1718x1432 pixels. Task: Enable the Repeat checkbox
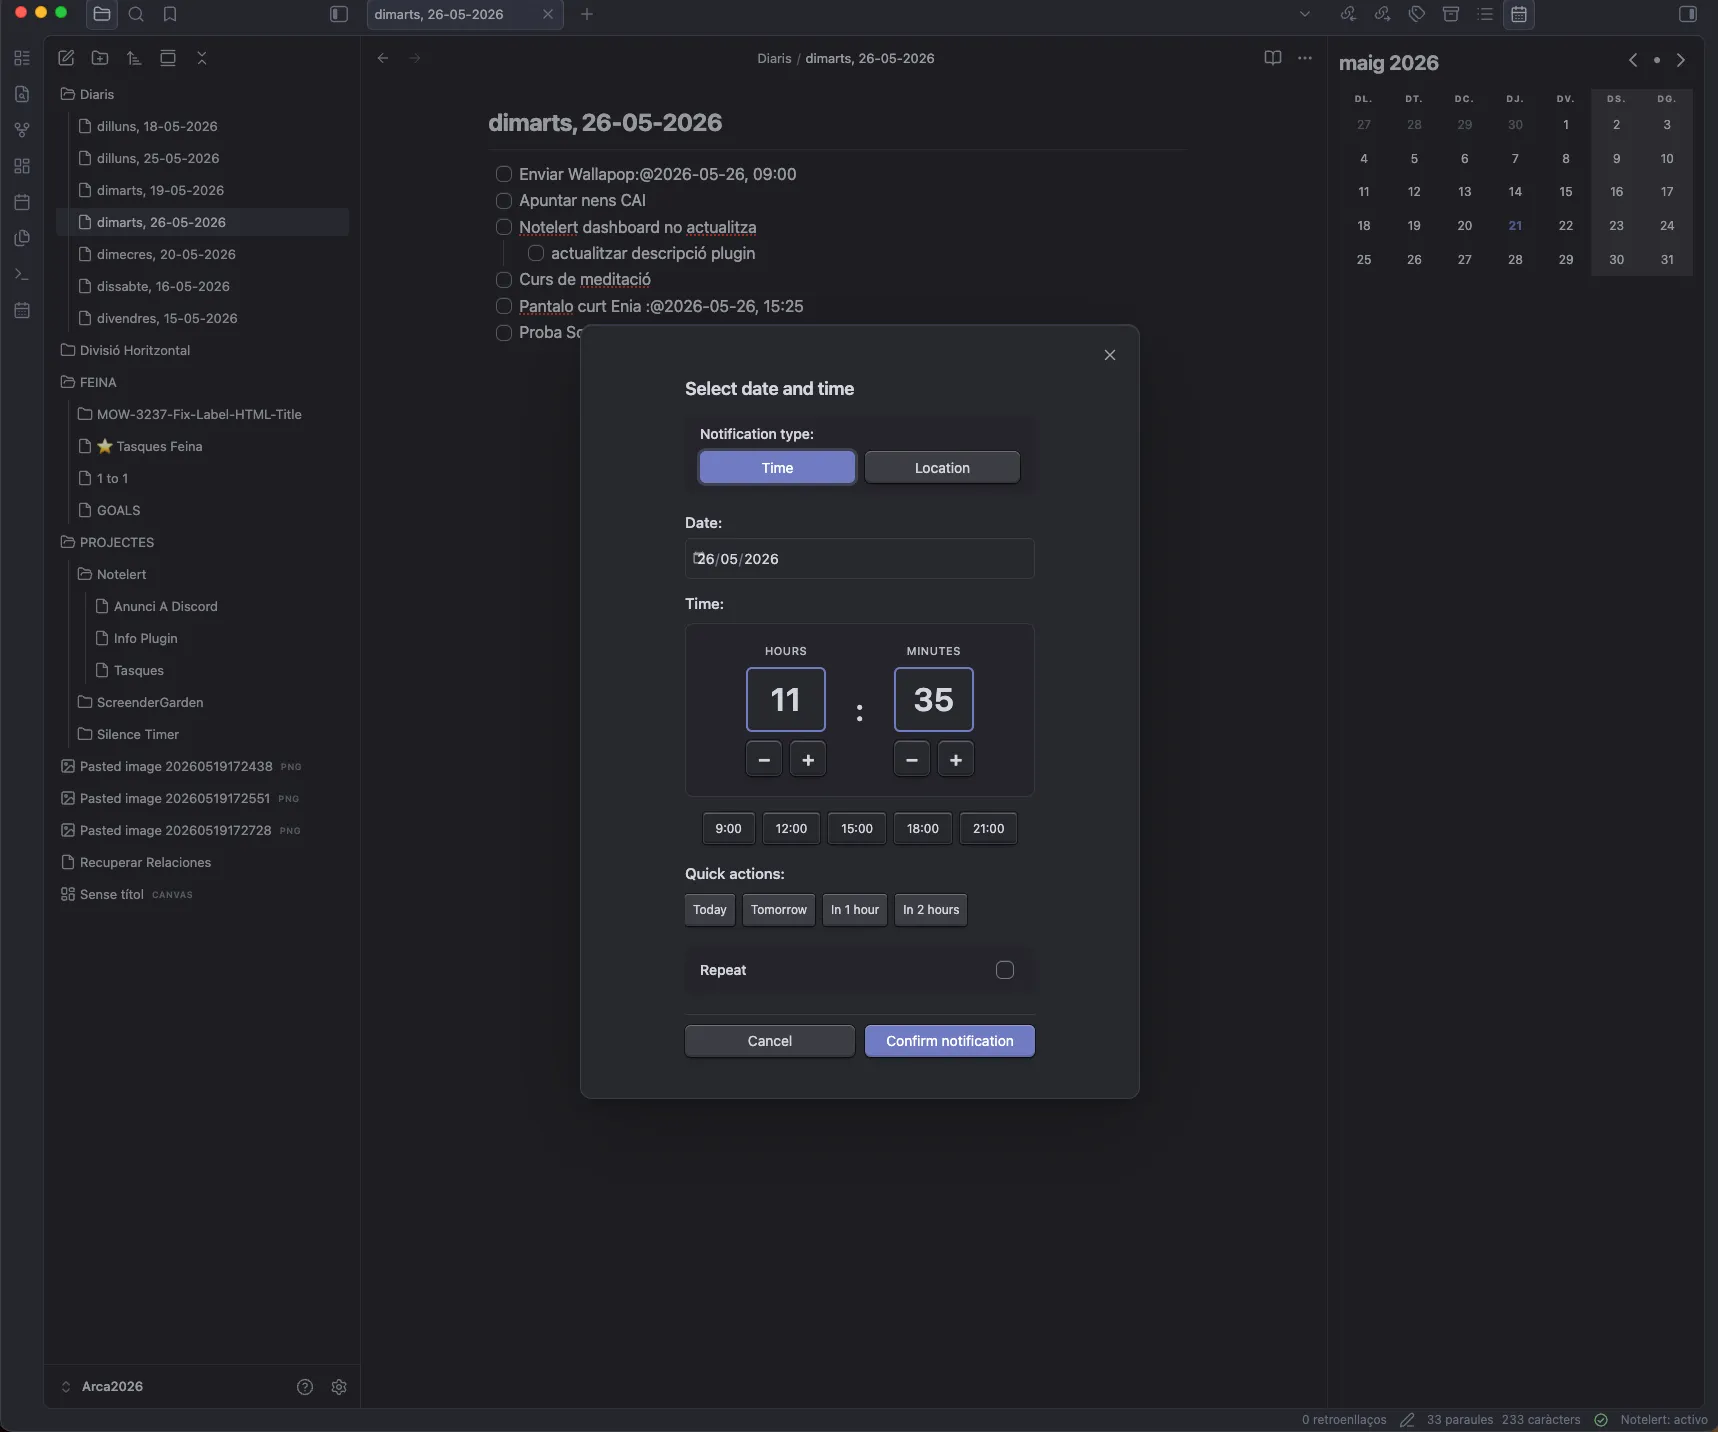[1005, 970]
